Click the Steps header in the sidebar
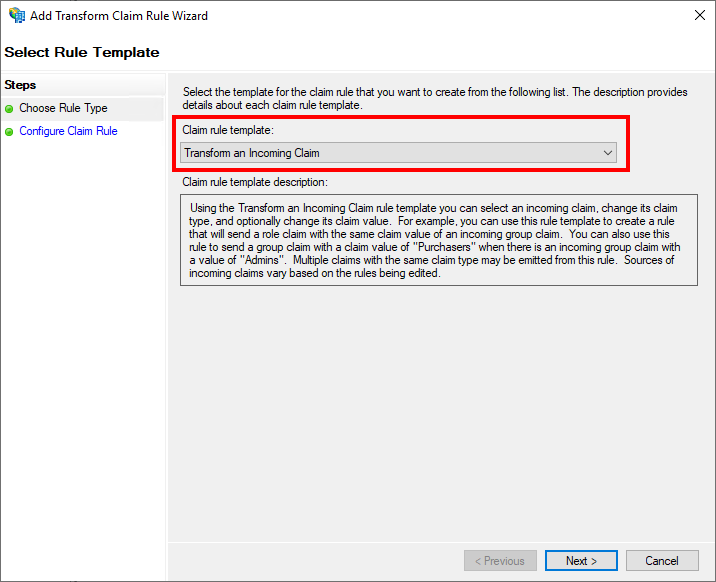 point(20,85)
